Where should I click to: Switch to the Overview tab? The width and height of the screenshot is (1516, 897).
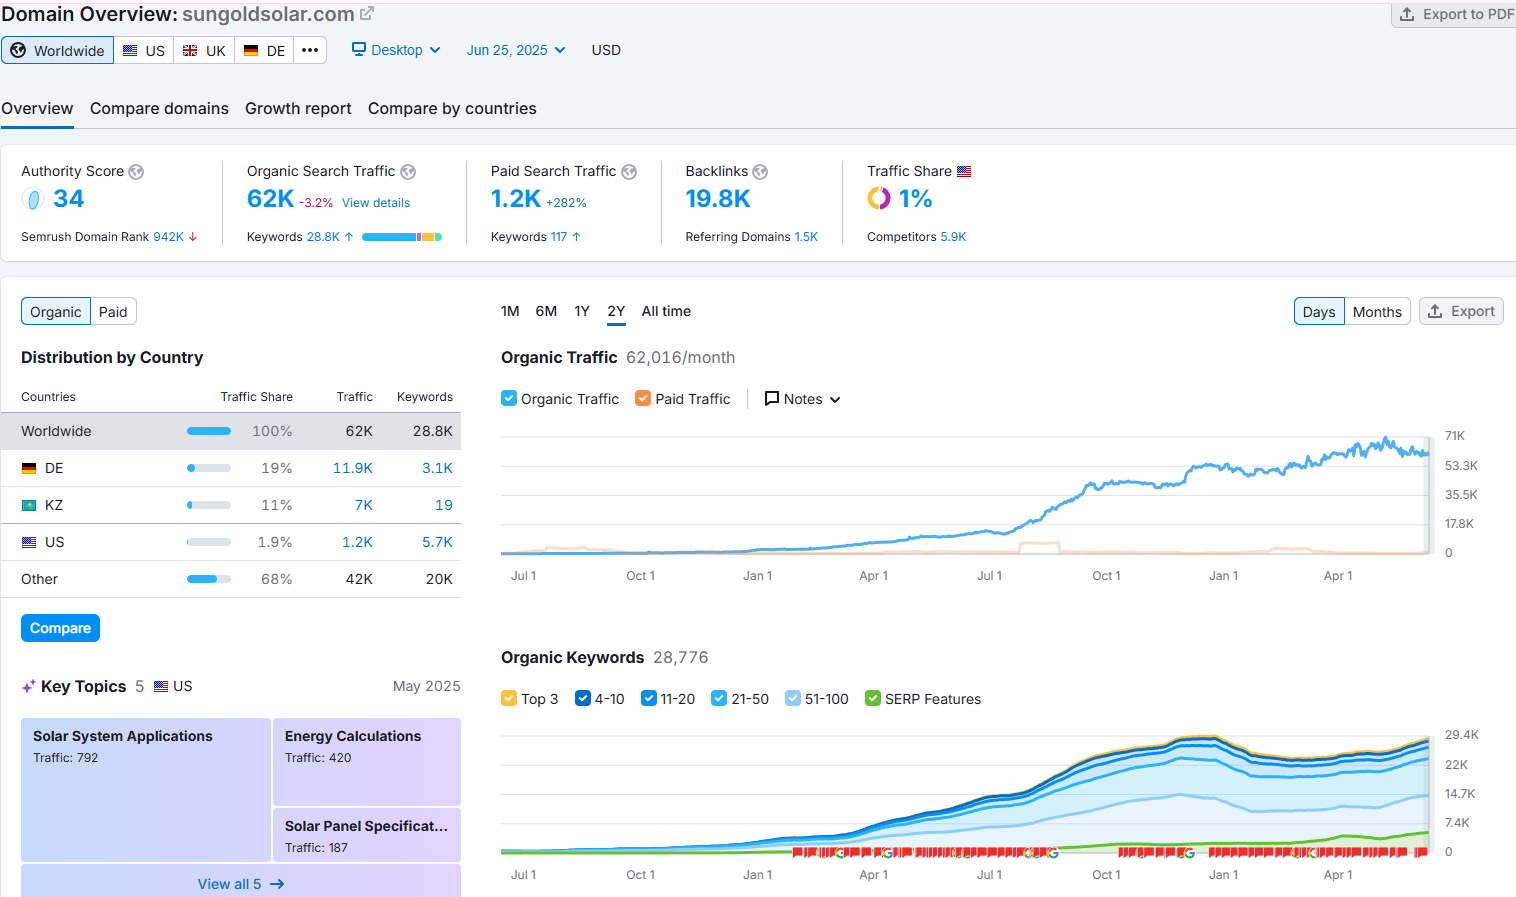point(37,108)
